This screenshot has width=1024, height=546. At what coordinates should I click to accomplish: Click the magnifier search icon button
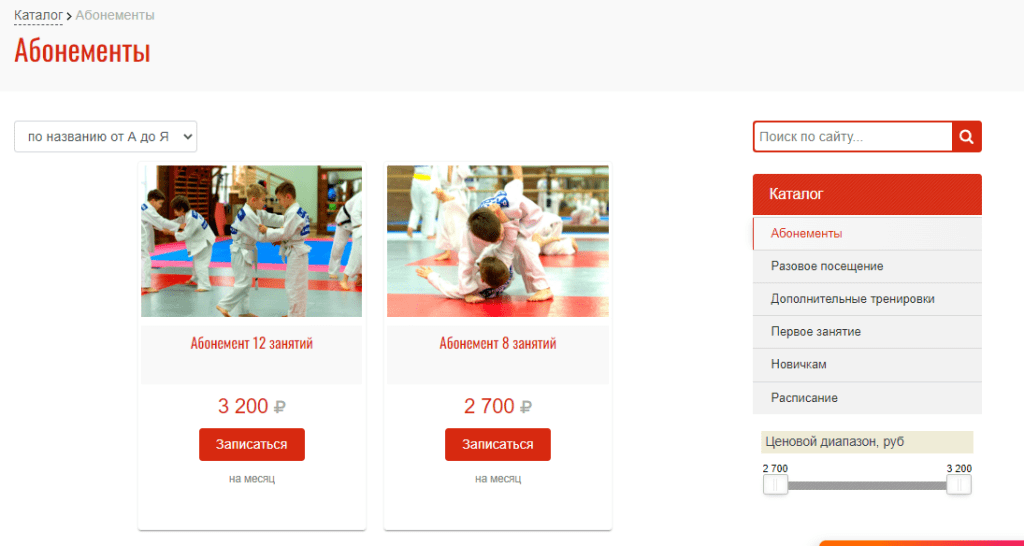pos(967,136)
